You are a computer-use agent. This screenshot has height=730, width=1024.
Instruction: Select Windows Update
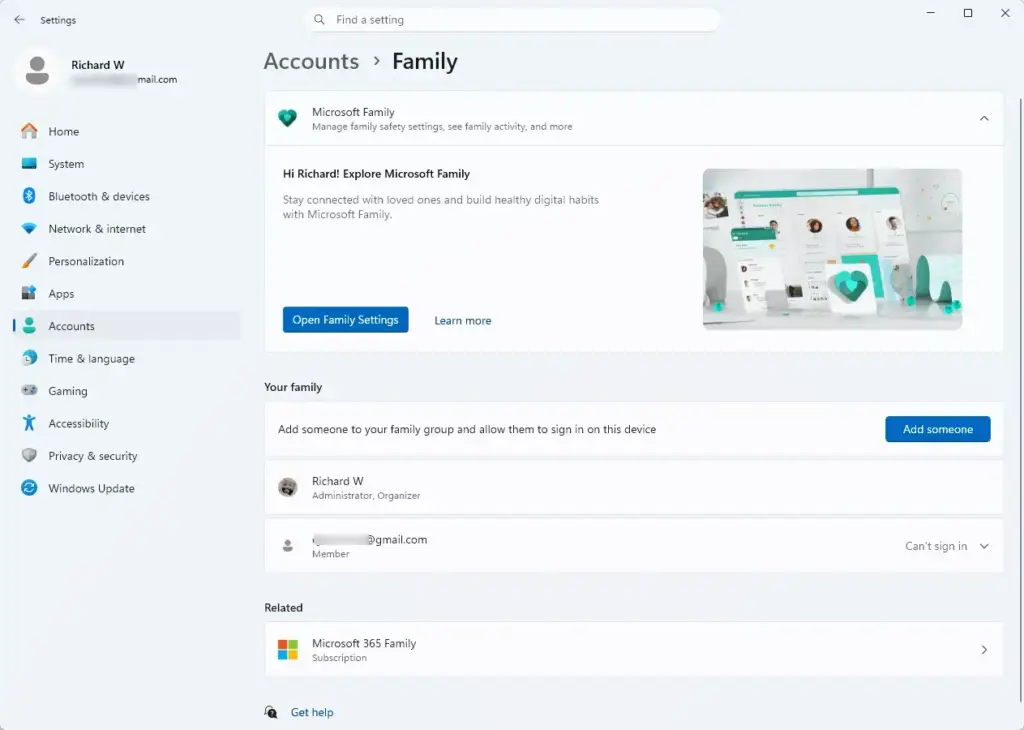pos(127,488)
